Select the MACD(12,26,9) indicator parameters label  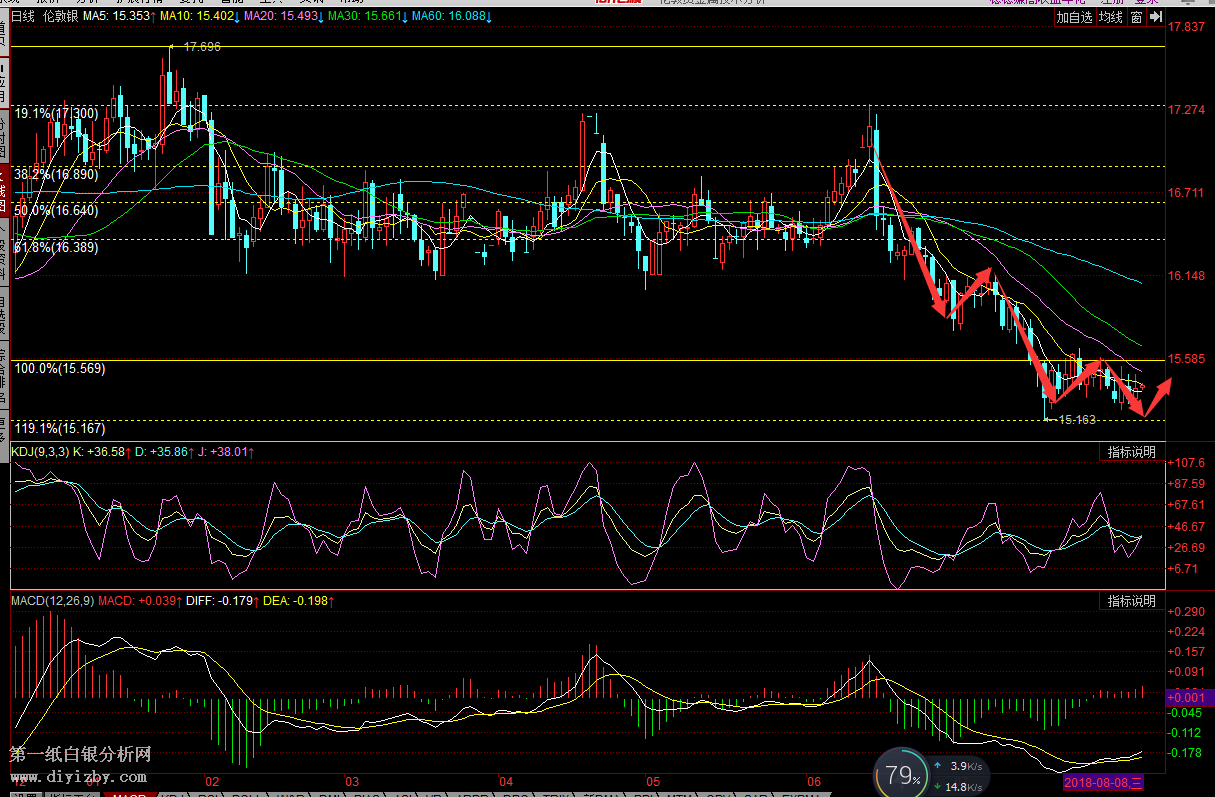51,601
